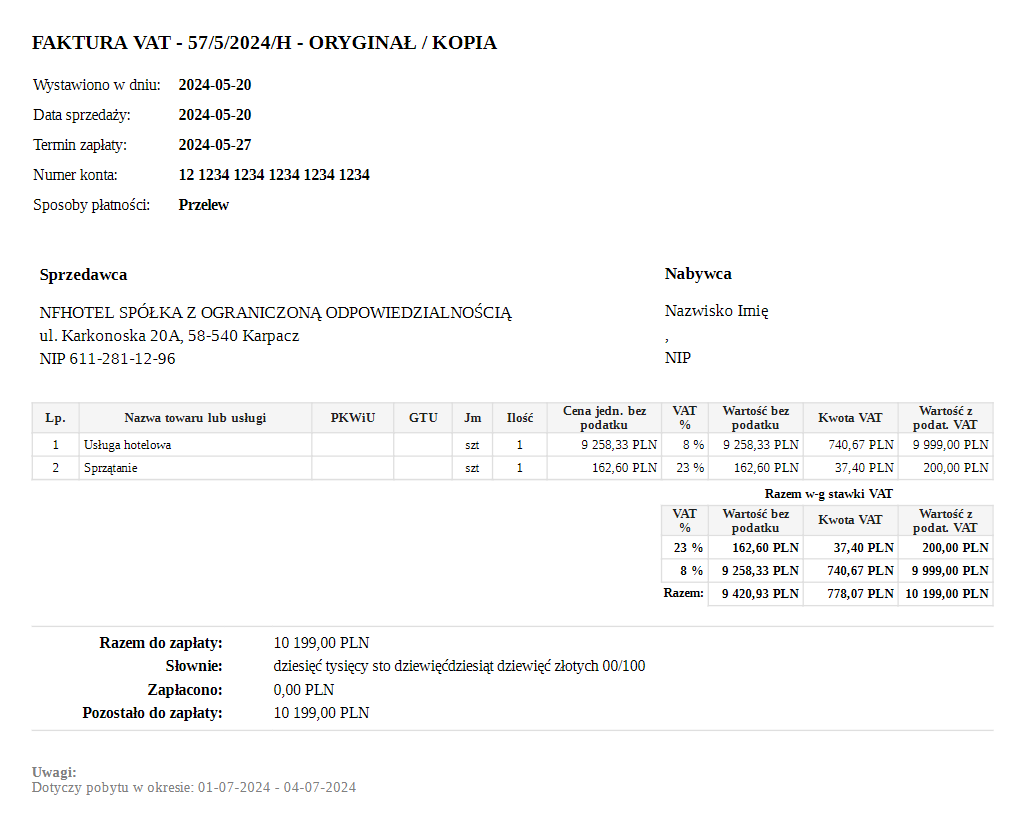
Task: Select issue date value next to 'Wystawiono w dniu'
Action: click(x=215, y=85)
